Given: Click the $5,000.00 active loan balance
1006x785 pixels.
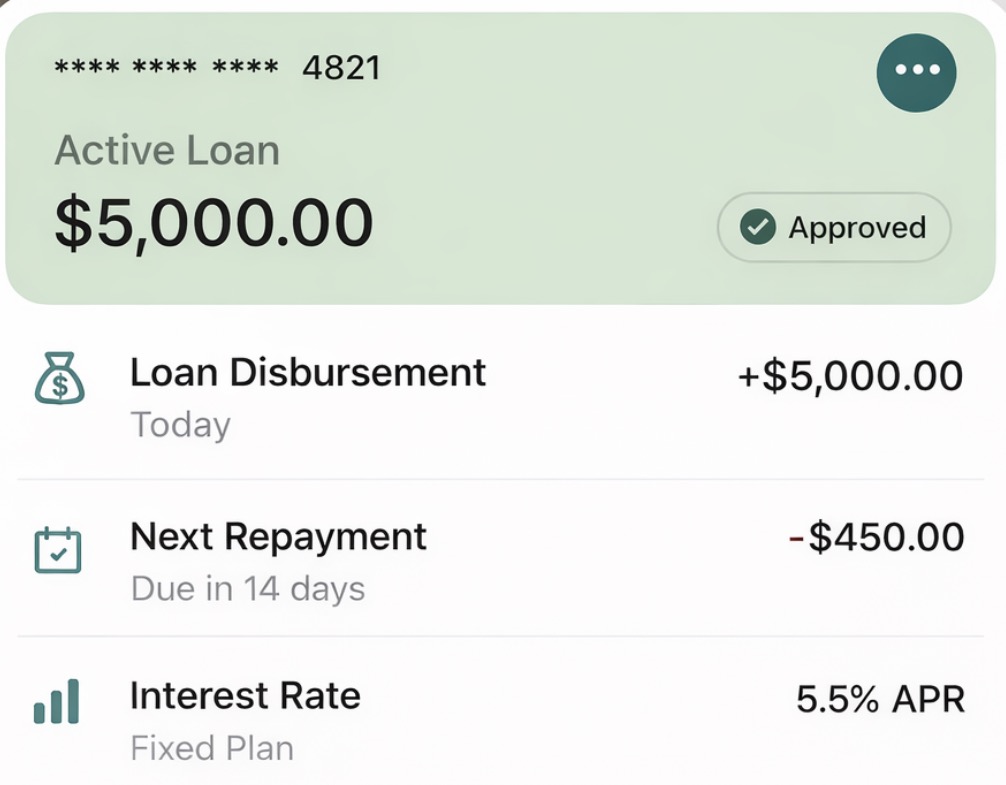Looking at the screenshot, I should tap(214, 223).
